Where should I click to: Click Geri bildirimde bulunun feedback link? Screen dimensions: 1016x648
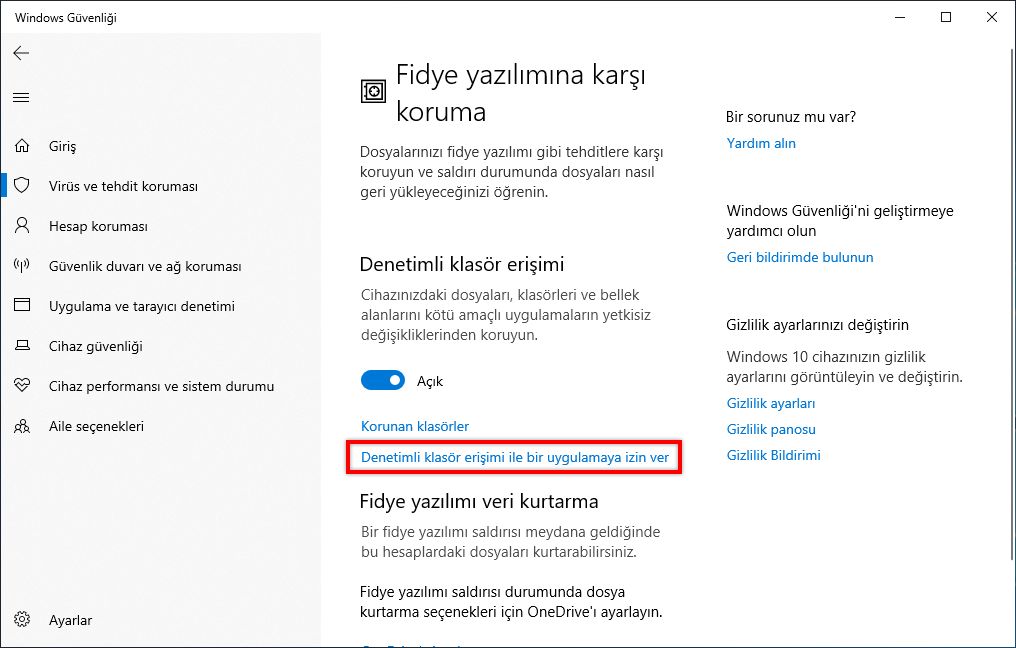[800, 257]
